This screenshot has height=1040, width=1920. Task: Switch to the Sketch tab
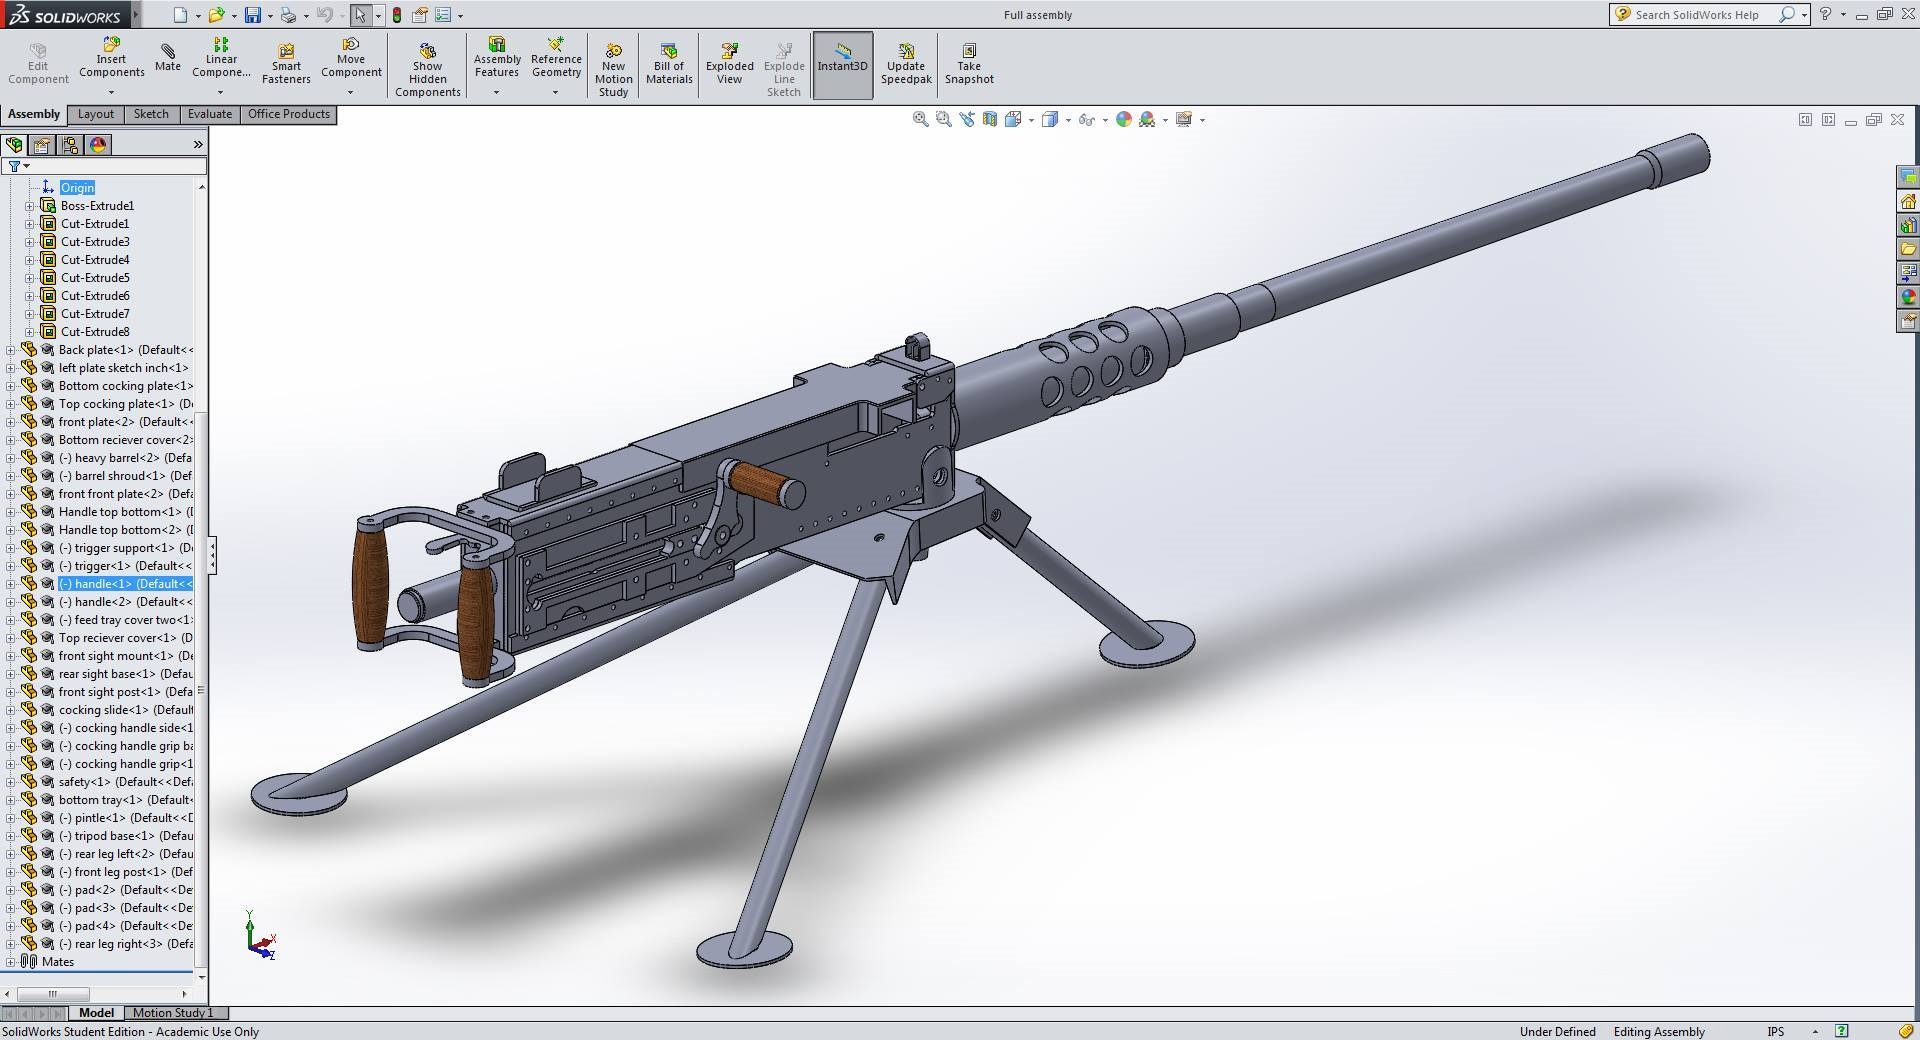coord(151,114)
